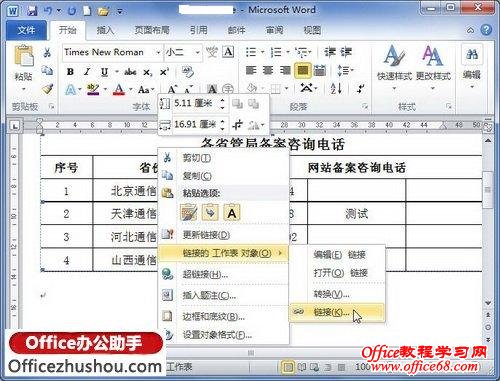The height and width of the screenshot is (381, 500).
Task: Click the Undo icon in quick access toolbar
Action: (48, 11)
